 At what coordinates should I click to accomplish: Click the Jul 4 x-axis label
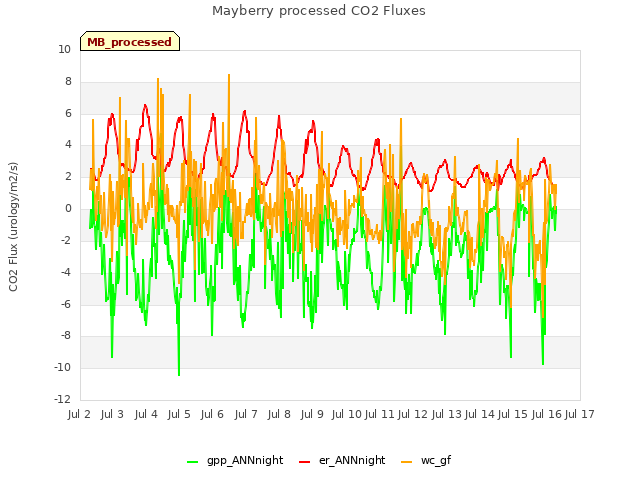click(x=146, y=414)
